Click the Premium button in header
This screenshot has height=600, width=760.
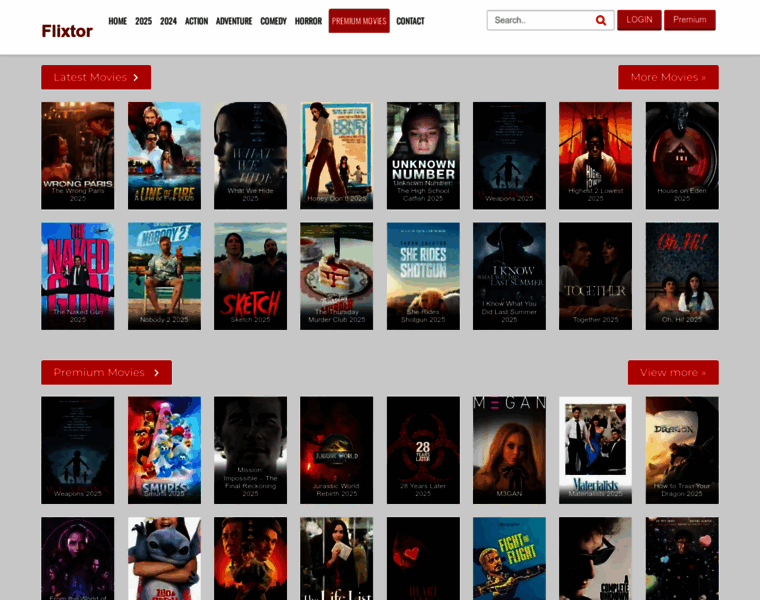(x=690, y=20)
